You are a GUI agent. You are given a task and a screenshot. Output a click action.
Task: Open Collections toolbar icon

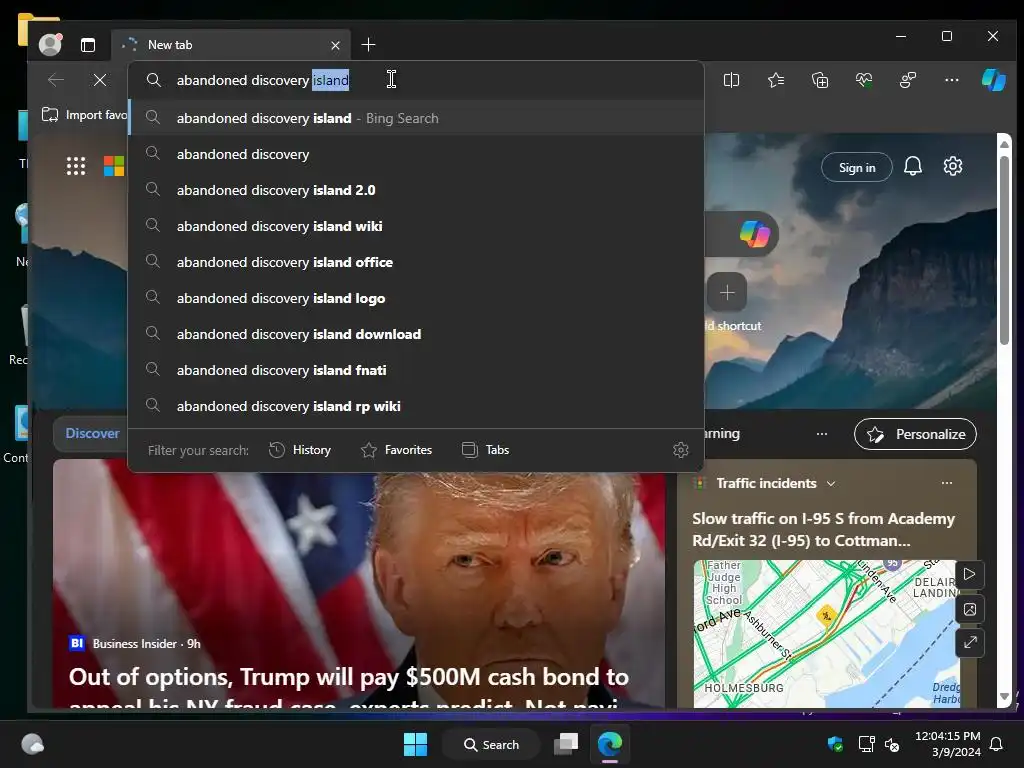pyautogui.click(x=820, y=80)
